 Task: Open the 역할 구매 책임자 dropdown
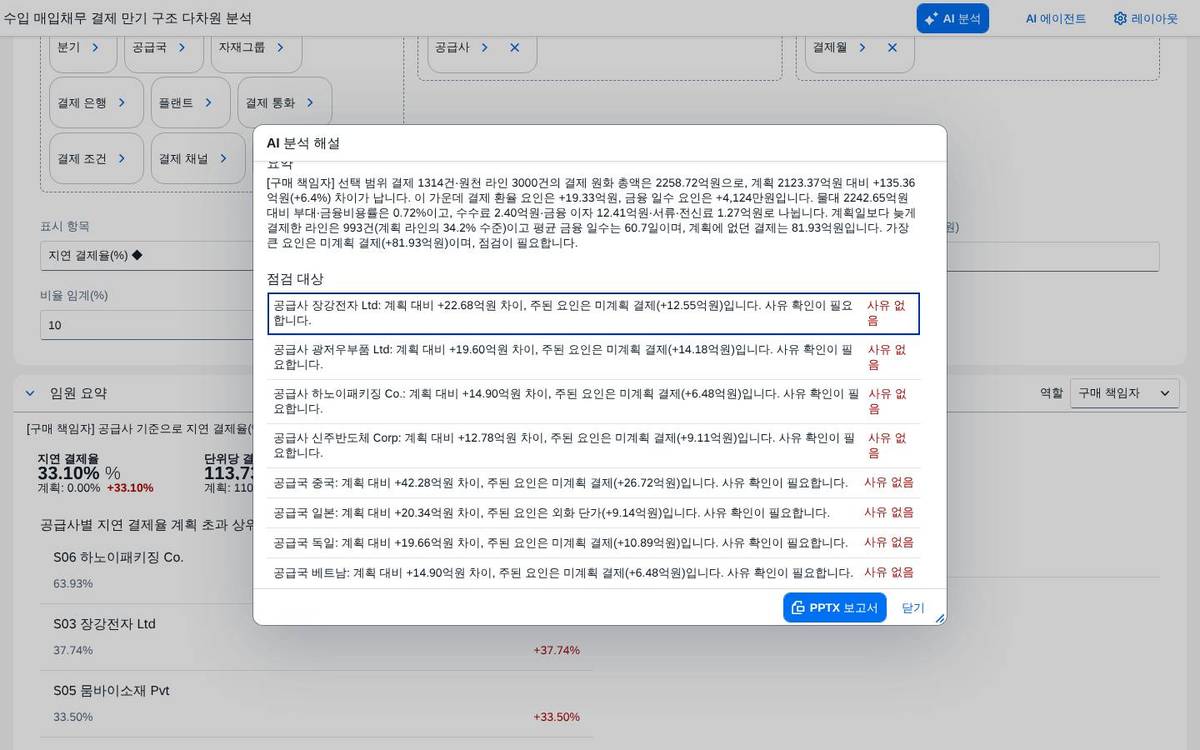(x=1124, y=393)
